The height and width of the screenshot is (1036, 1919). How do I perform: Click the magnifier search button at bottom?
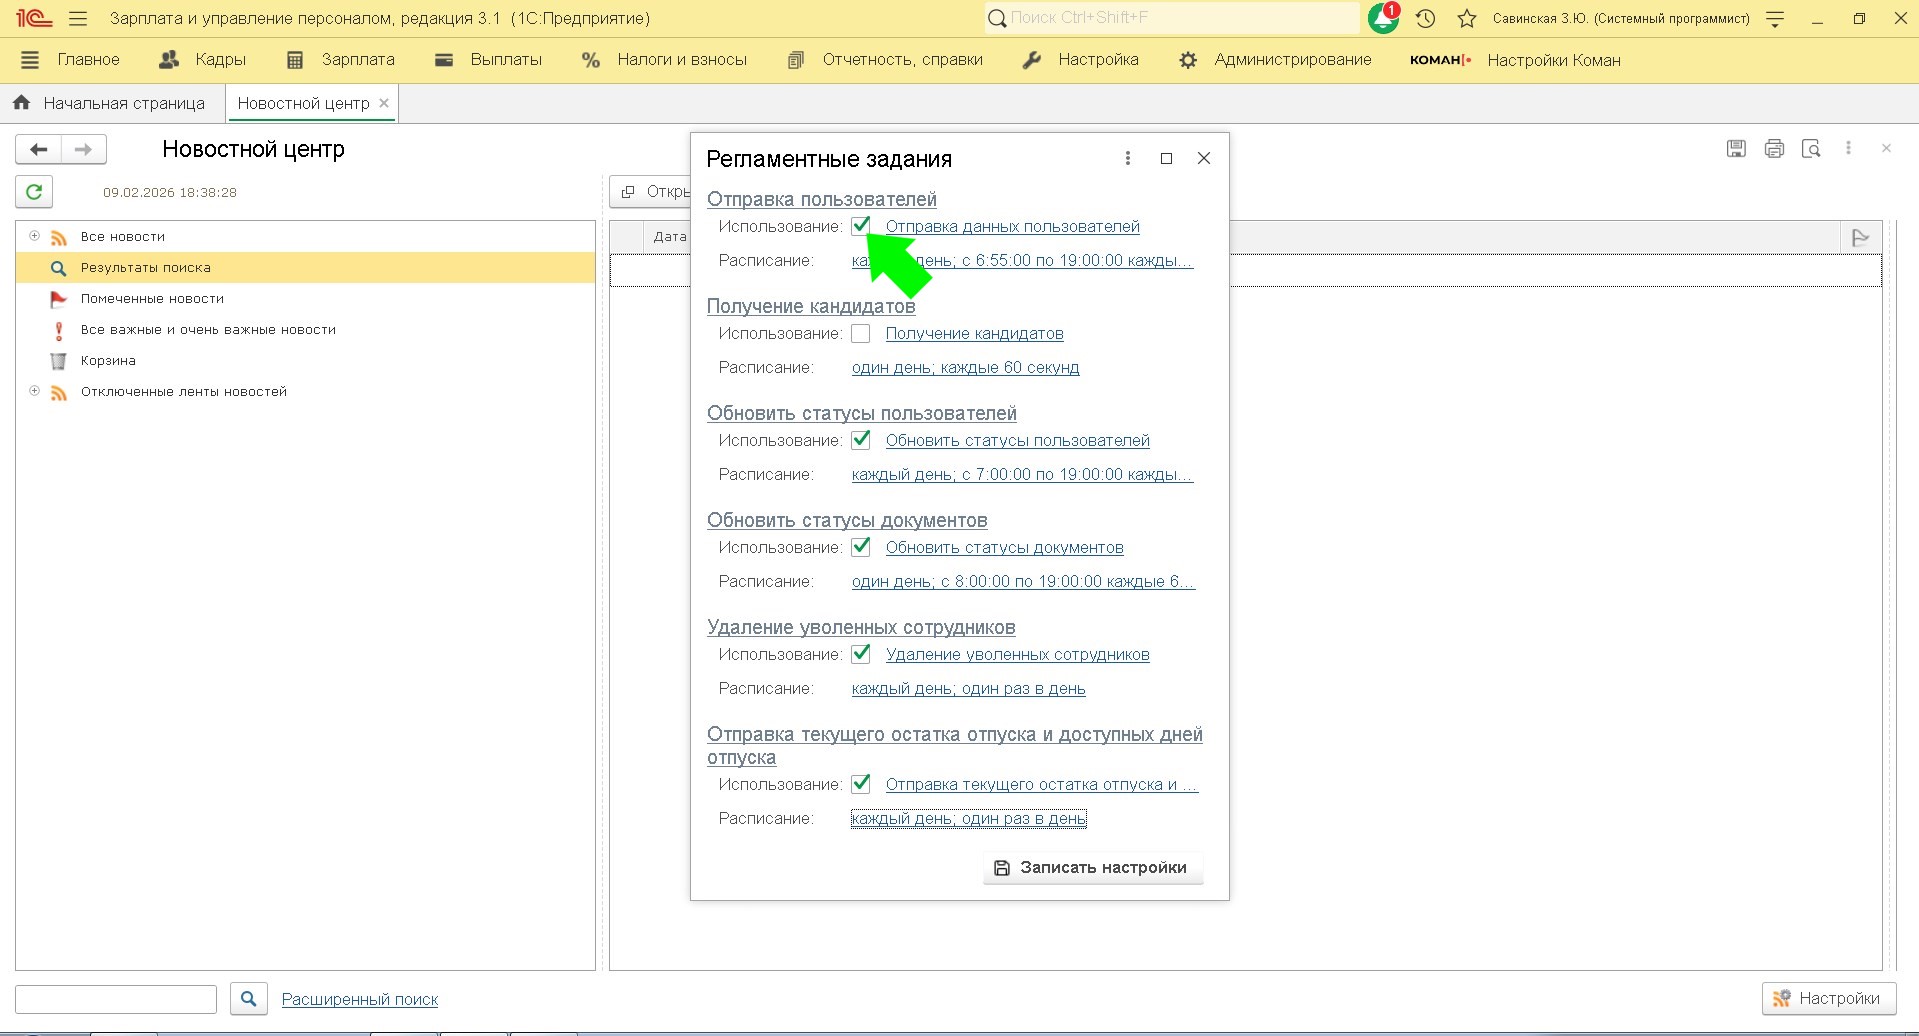[x=249, y=998]
